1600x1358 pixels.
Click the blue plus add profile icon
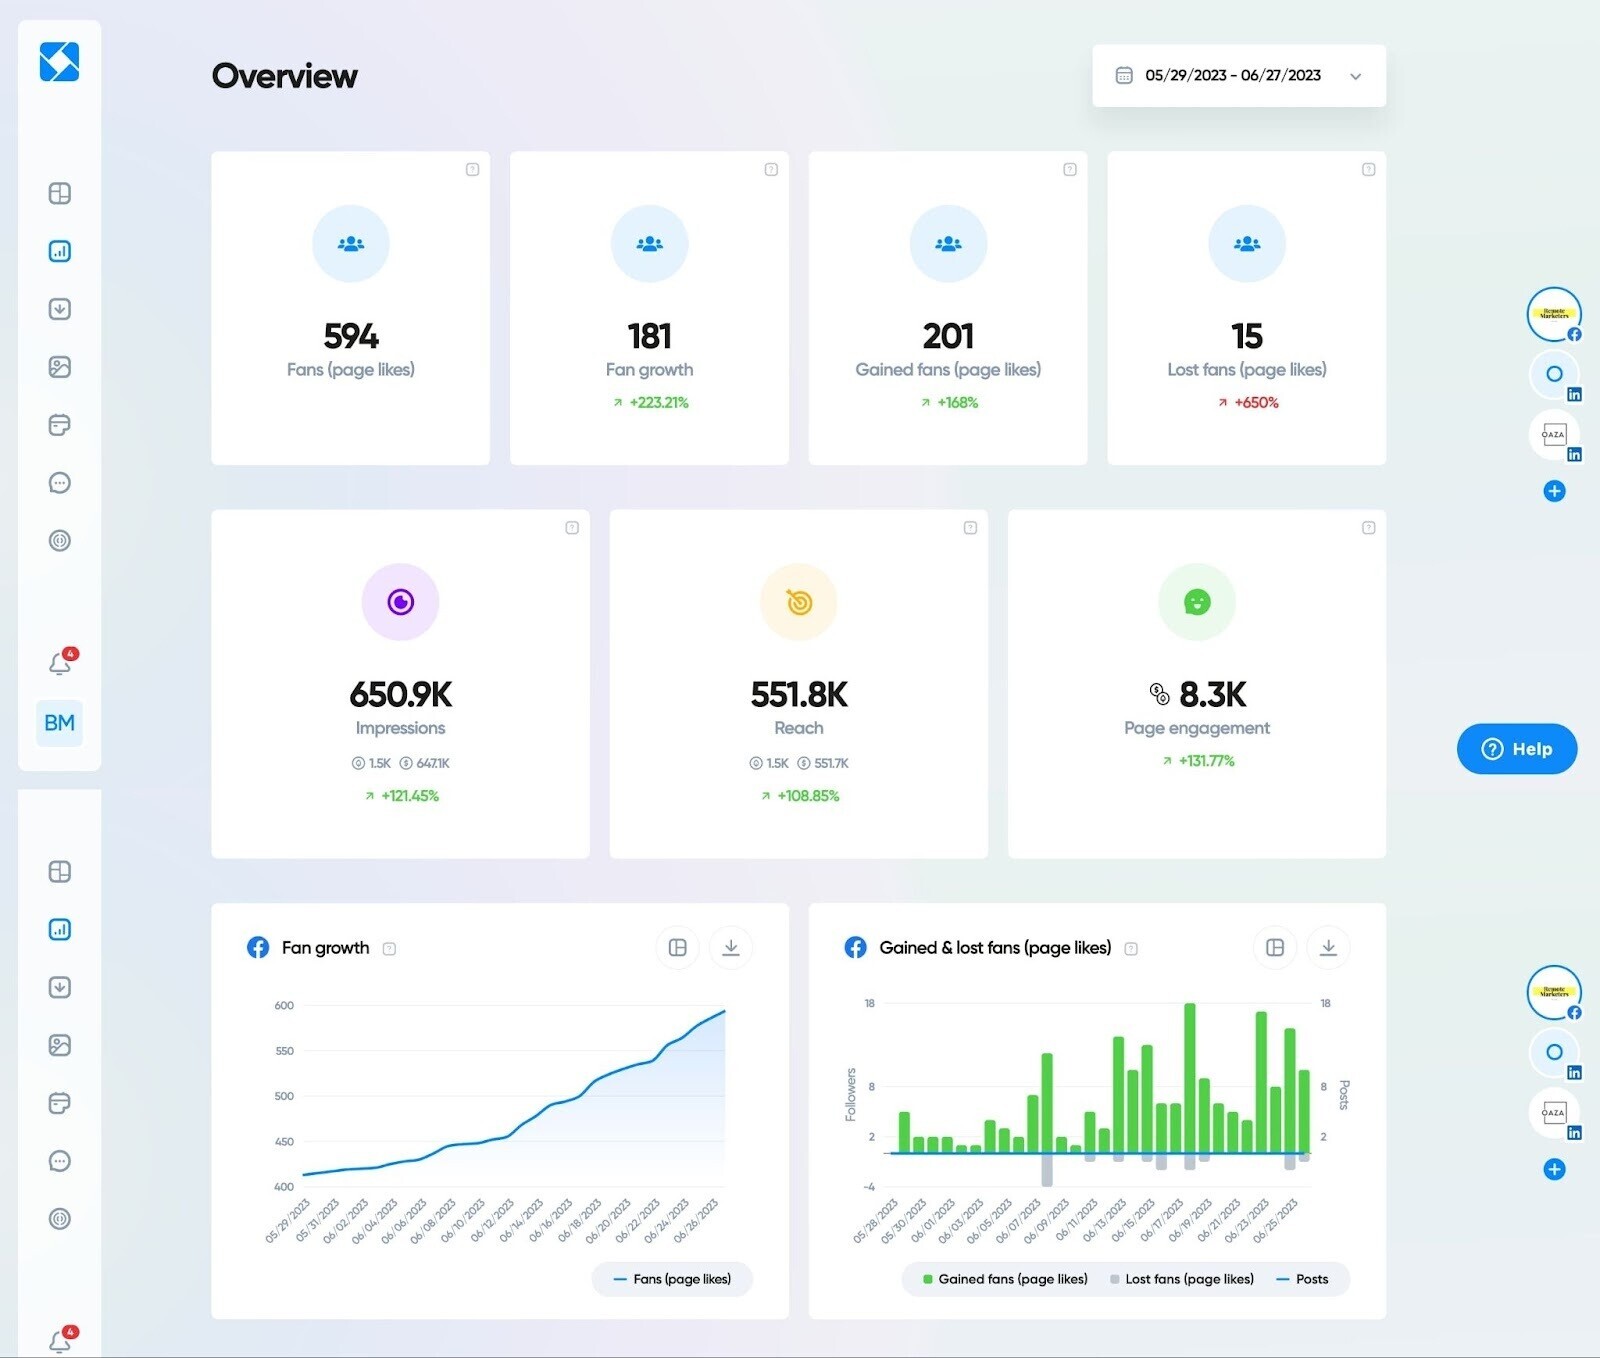coord(1554,491)
